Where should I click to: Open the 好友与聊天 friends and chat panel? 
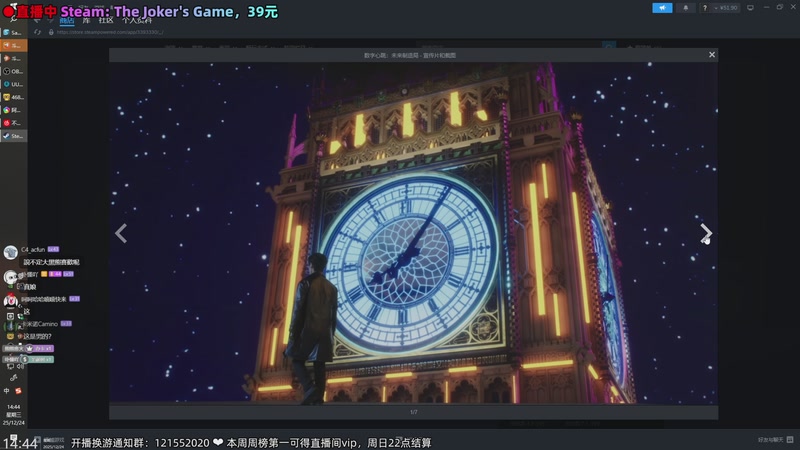pyautogui.click(x=776, y=440)
